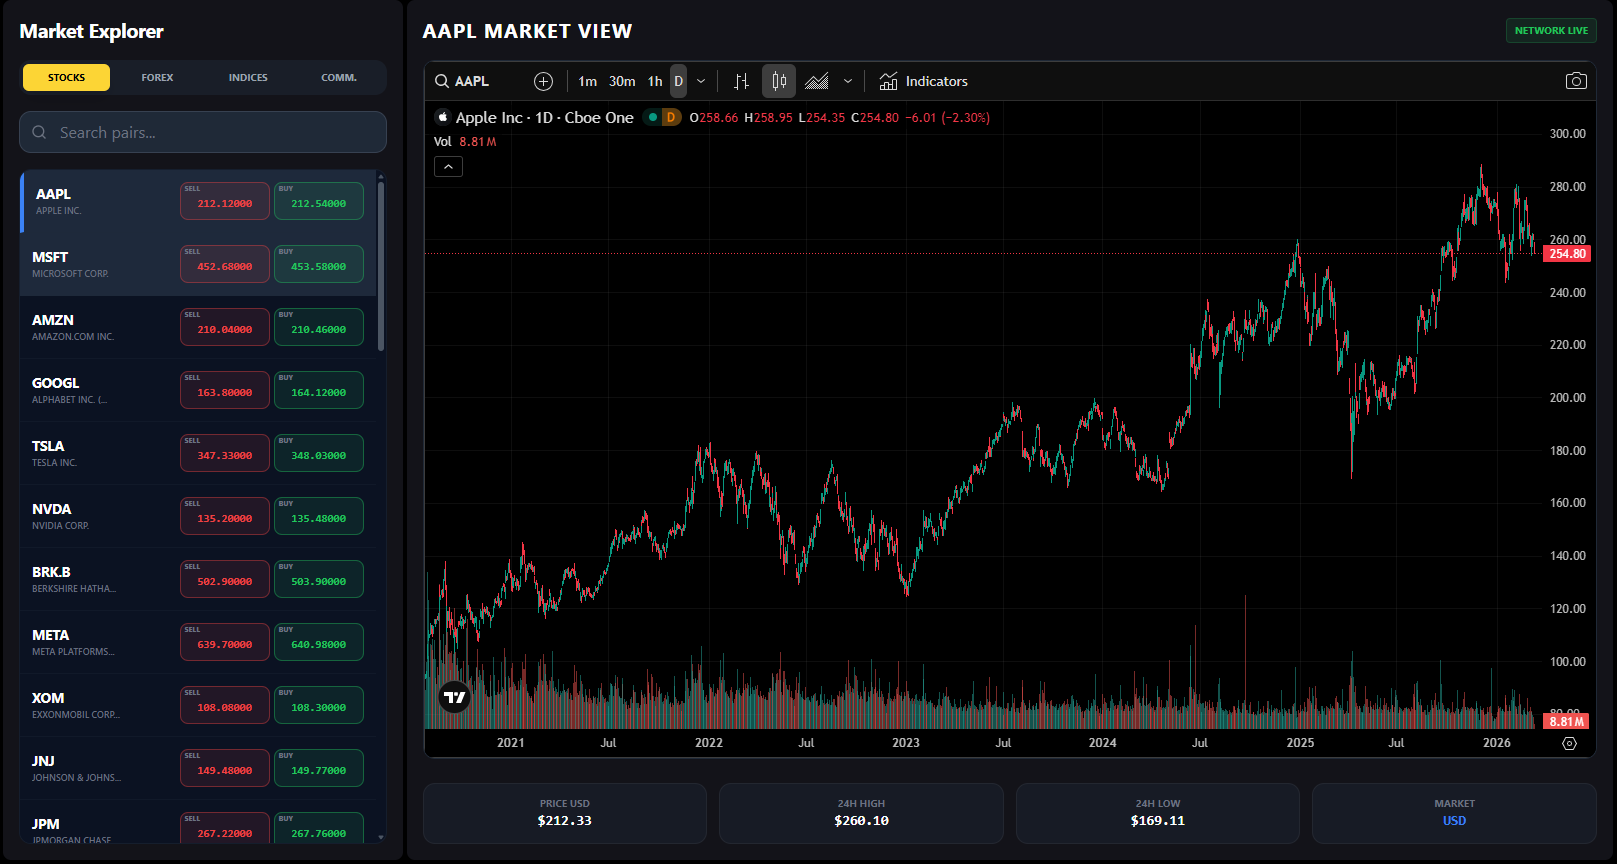This screenshot has height=864, width=1617.
Task: Click AMZN sell price 210.04000
Action: (225, 327)
